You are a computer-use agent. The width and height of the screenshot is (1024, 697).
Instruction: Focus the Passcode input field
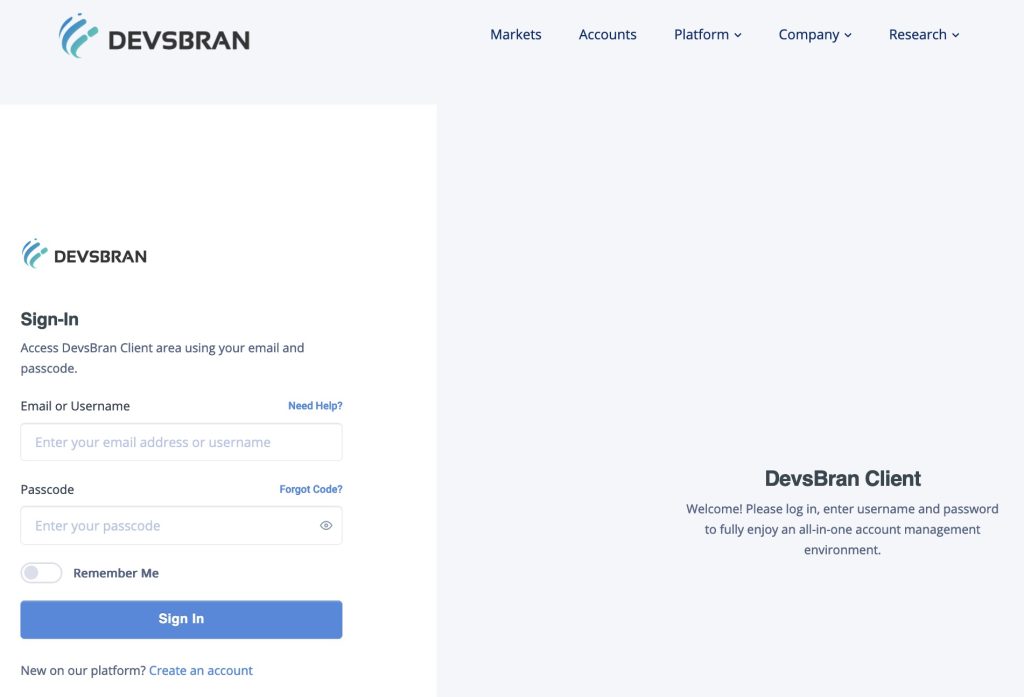pyautogui.click(x=182, y=526)
